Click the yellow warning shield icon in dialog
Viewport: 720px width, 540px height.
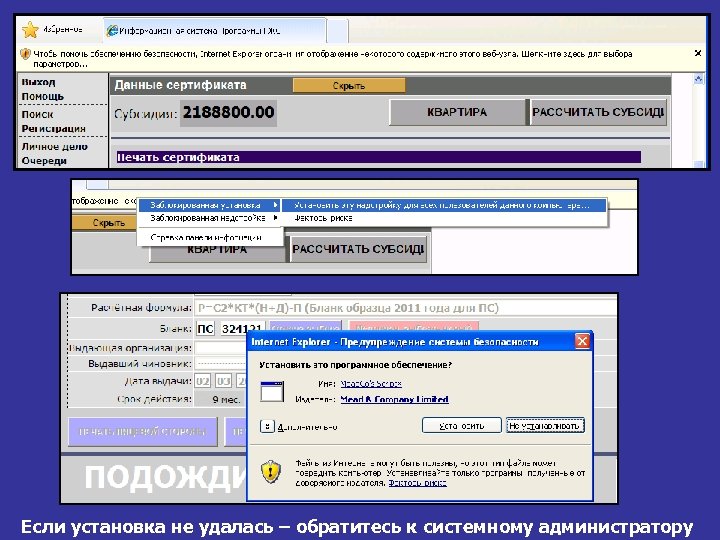point(271,472)
